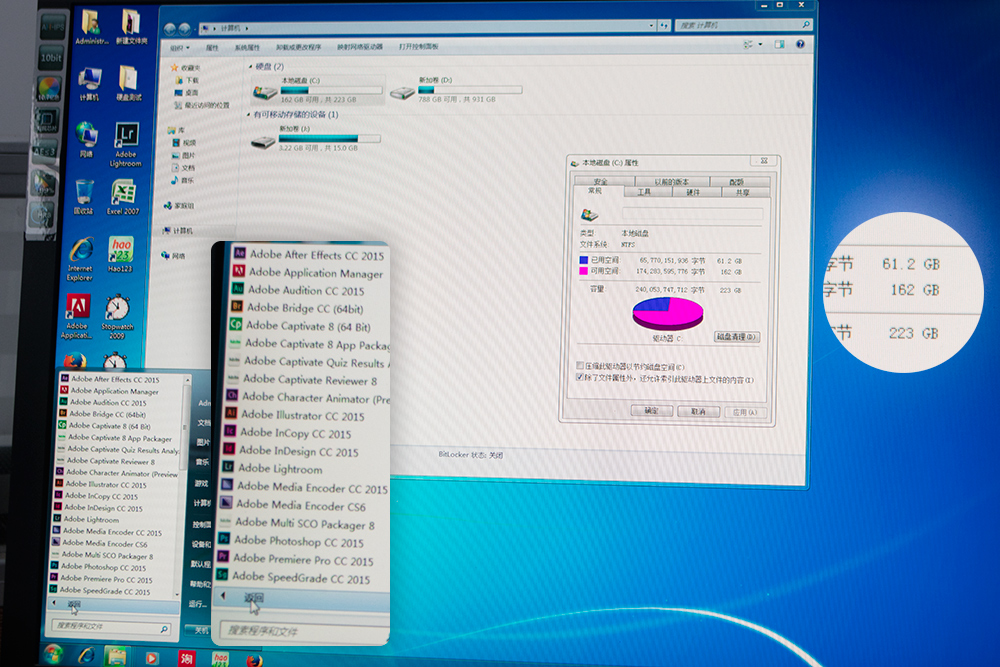Enable the compress this drive checkbox

581,366
